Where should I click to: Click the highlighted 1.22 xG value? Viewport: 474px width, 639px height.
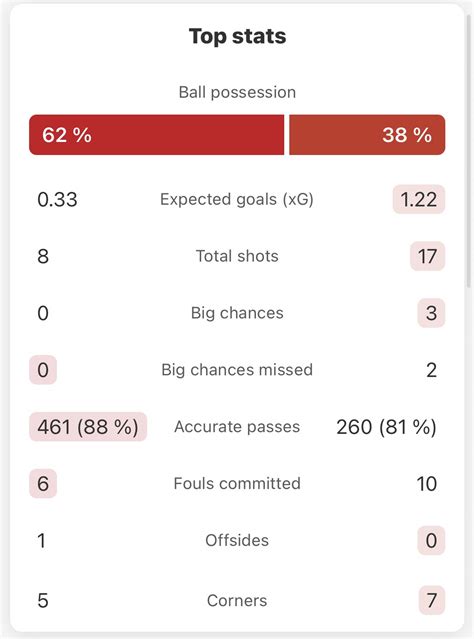coord(419,199)
